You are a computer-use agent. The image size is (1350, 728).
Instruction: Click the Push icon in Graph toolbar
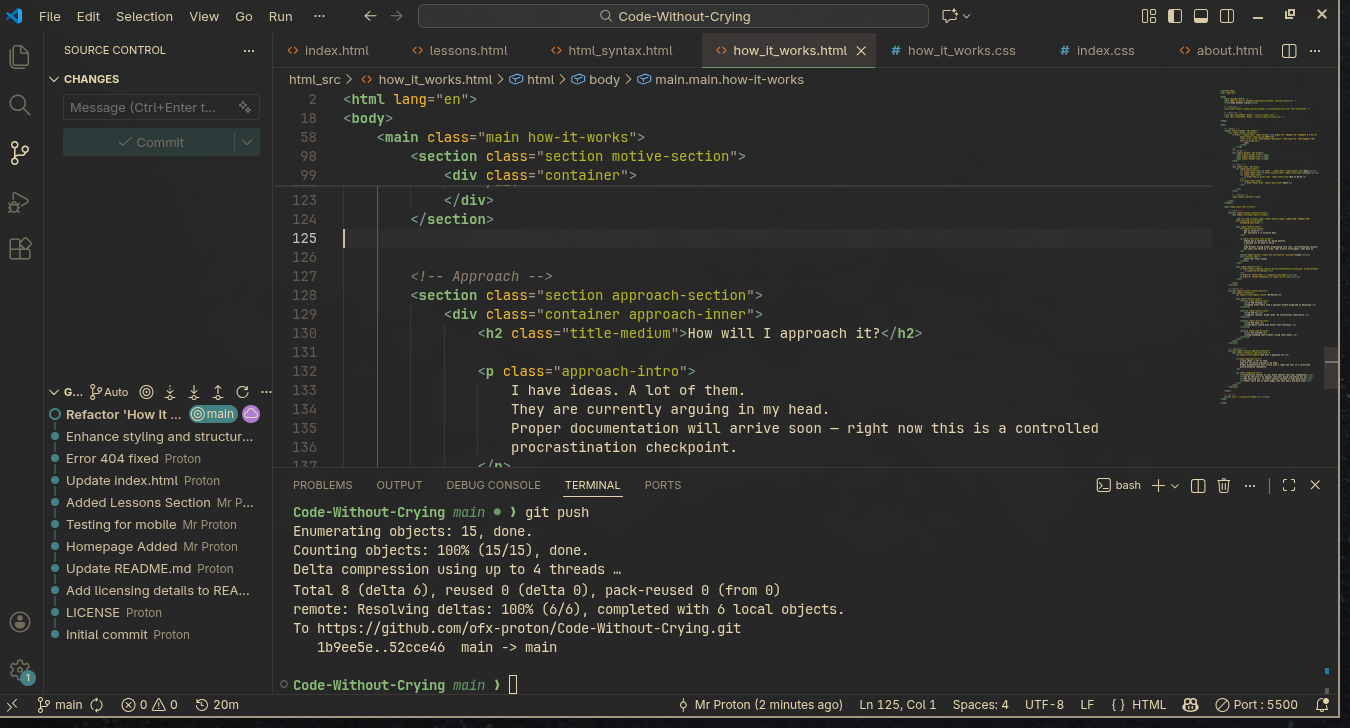[x=217, y=392]
